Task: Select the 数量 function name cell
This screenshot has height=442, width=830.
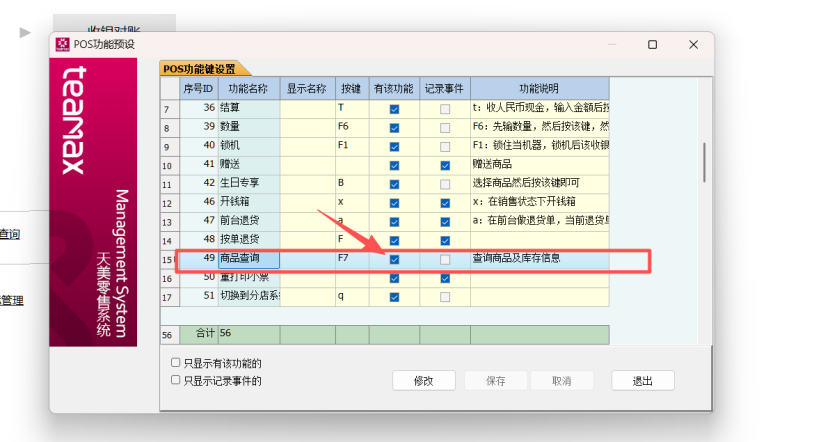Action: click(x=249, y=128)
